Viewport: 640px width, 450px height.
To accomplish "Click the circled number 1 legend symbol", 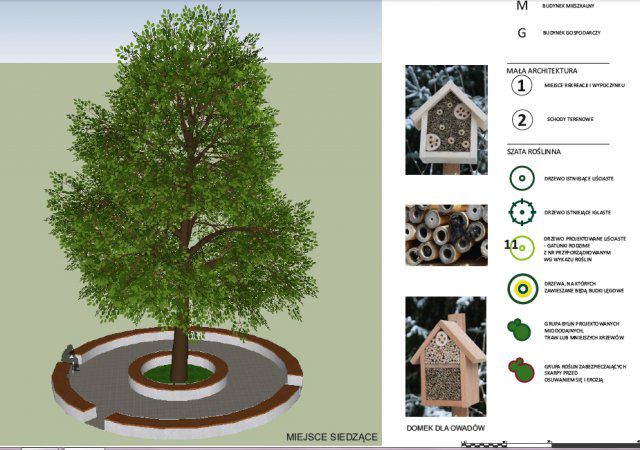I will click(x=521, y=85).
